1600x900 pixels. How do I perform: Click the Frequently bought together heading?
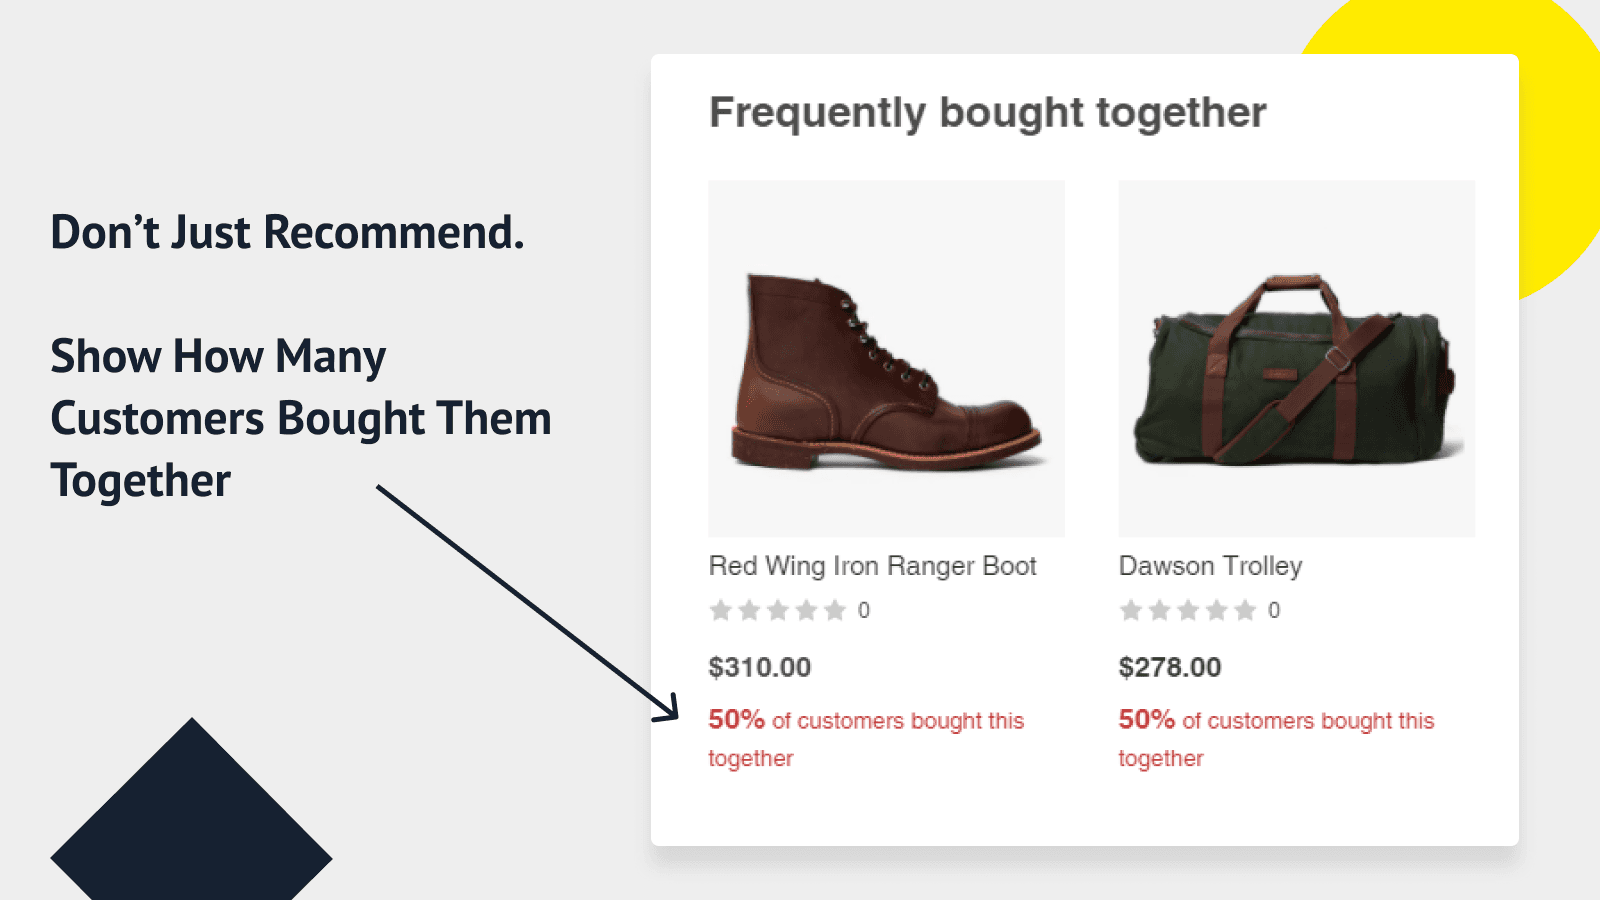pos(988,112)
